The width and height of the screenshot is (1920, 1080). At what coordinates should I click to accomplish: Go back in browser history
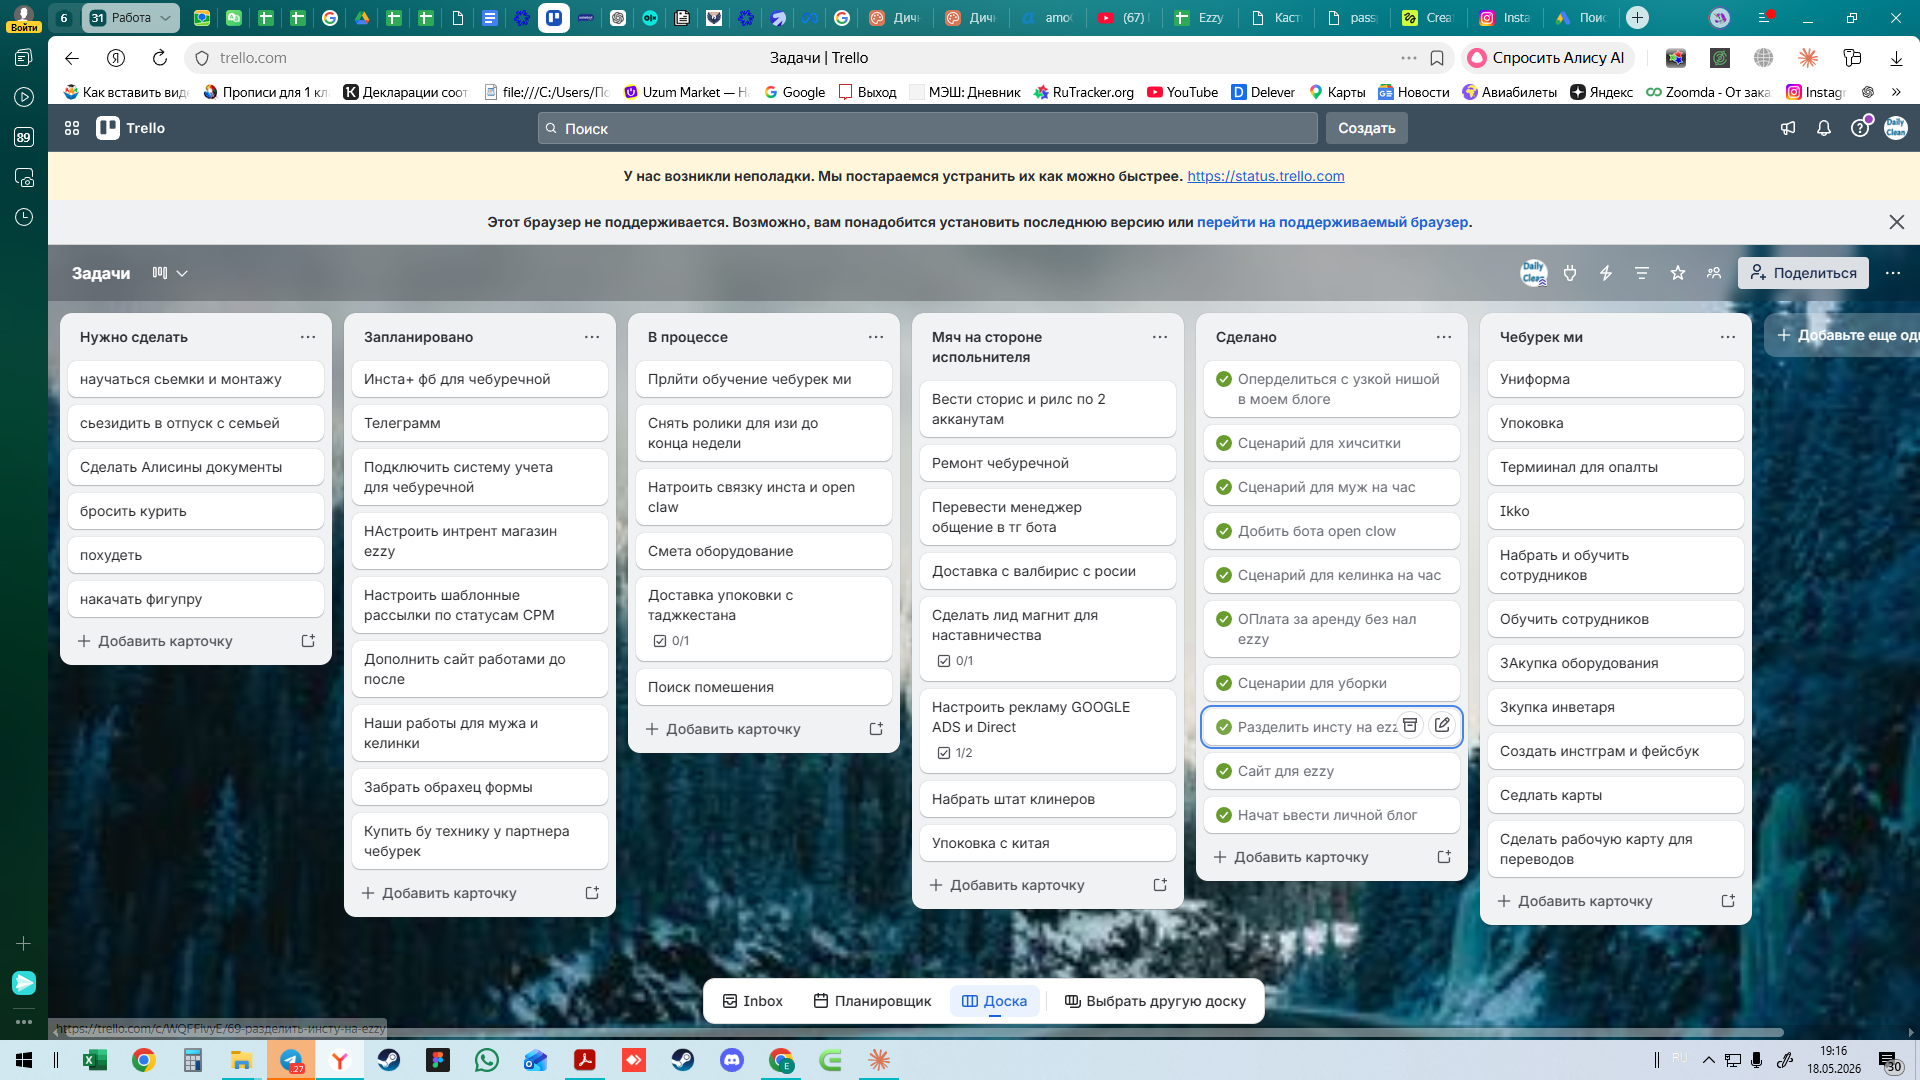(x=72, y=58)
